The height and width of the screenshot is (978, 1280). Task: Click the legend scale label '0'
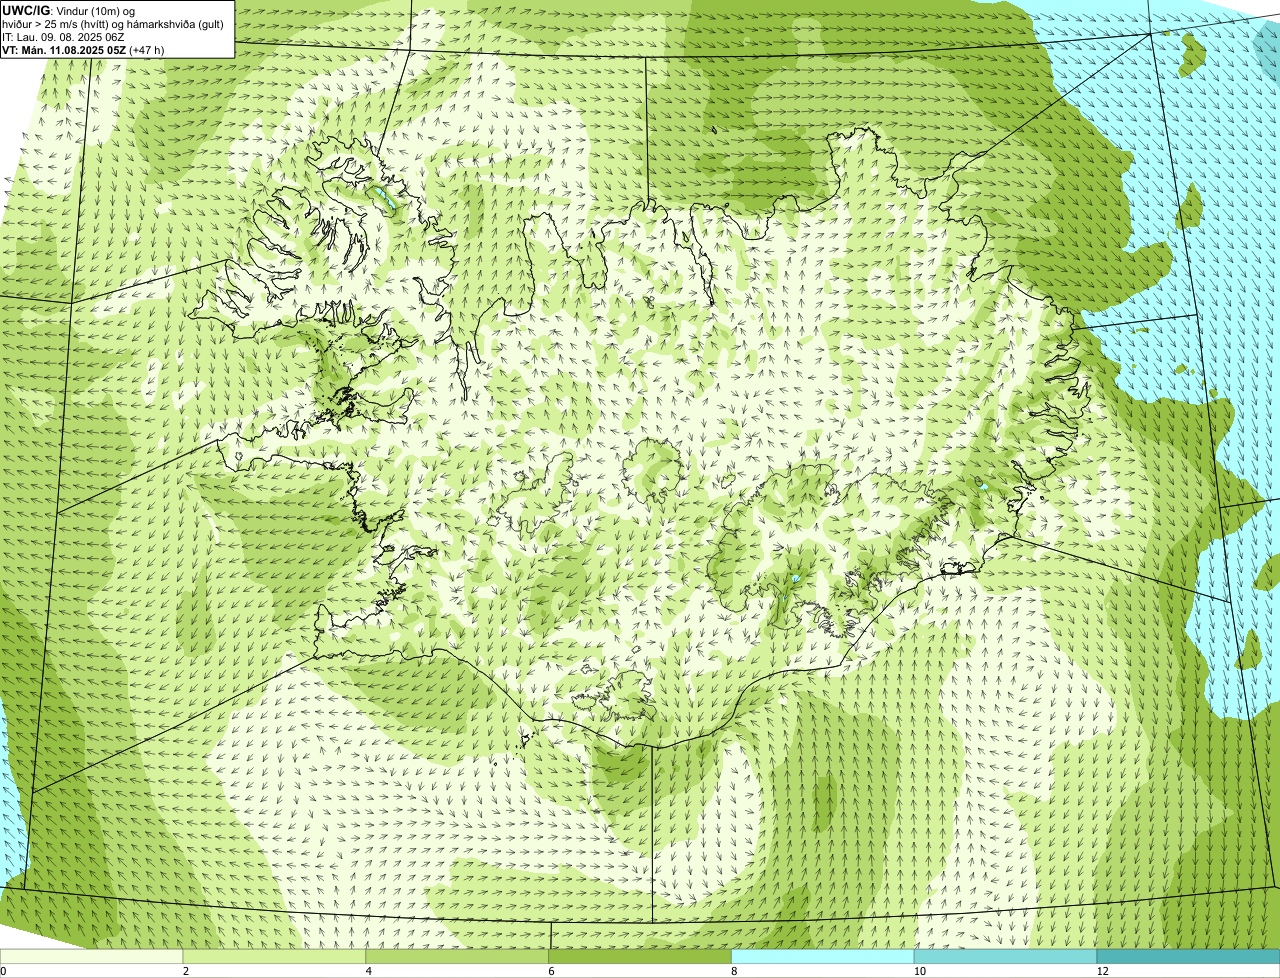point(3,971)
